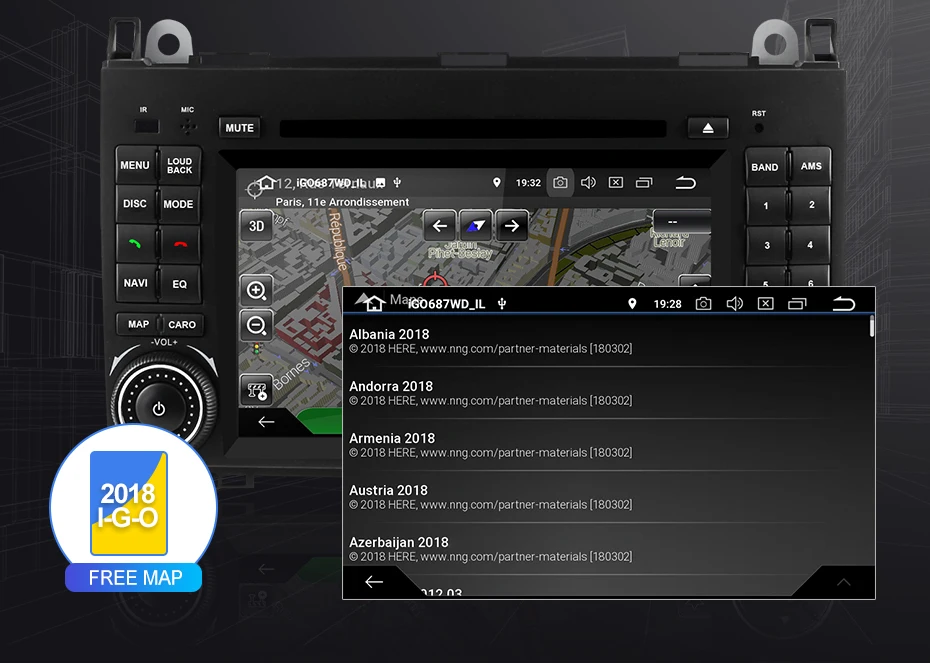Click the Maps list scrollbar
930x664 pixels.
click(872, 327)
